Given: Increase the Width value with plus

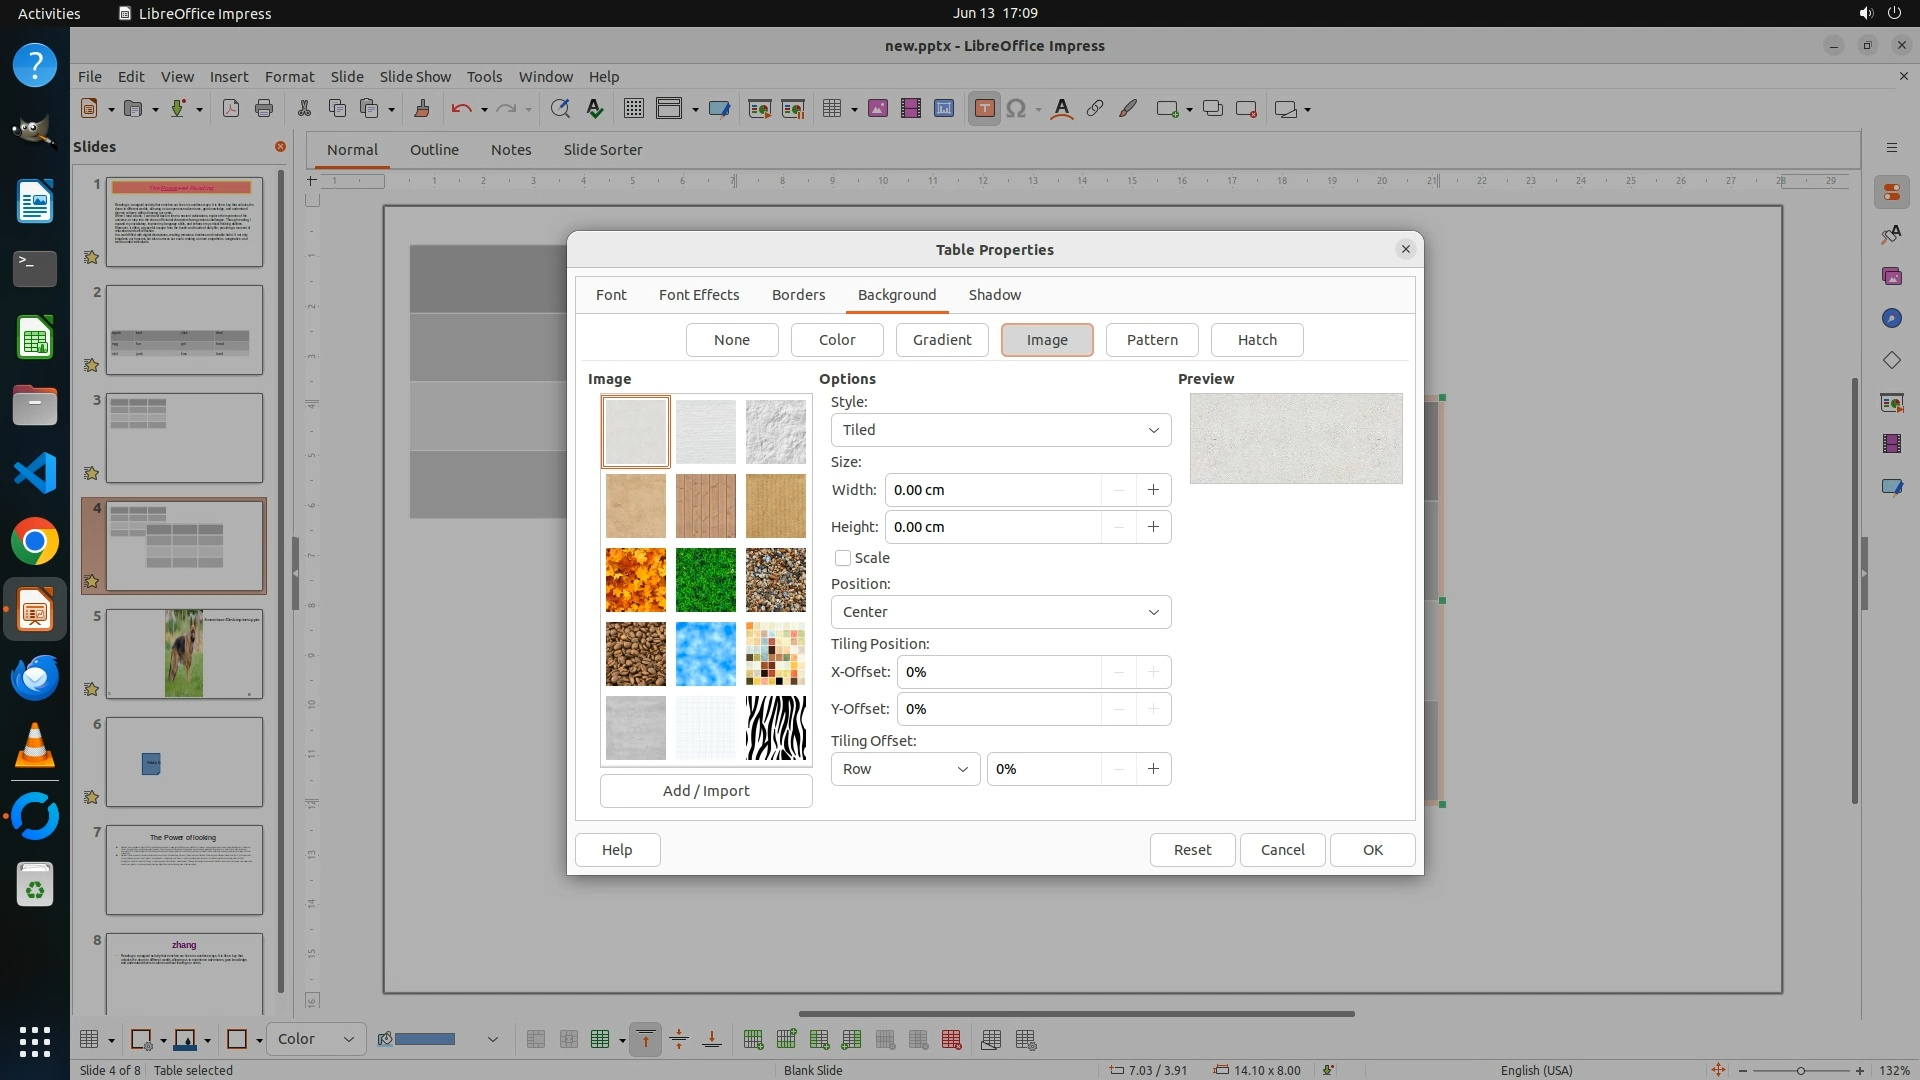Looking at the screenshot, I should point(1153,490).
